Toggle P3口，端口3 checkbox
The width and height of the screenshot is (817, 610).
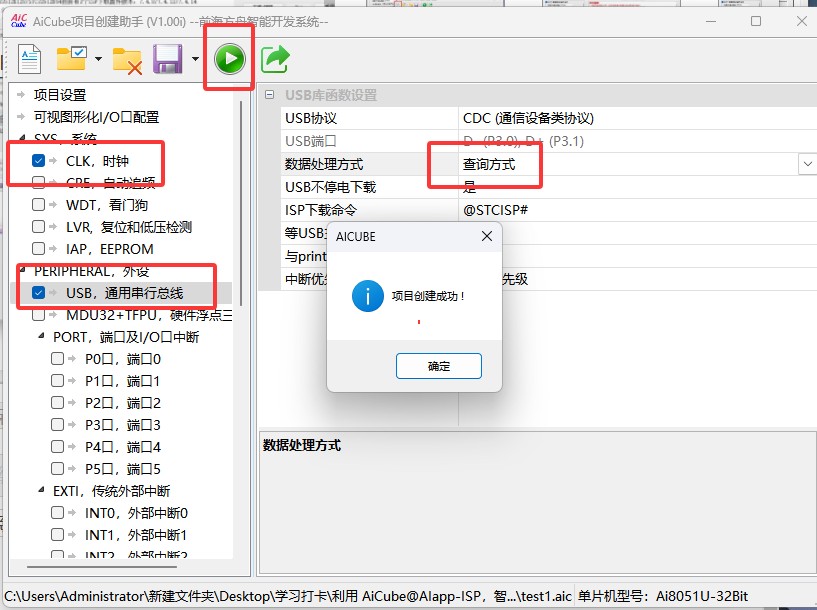57,425
